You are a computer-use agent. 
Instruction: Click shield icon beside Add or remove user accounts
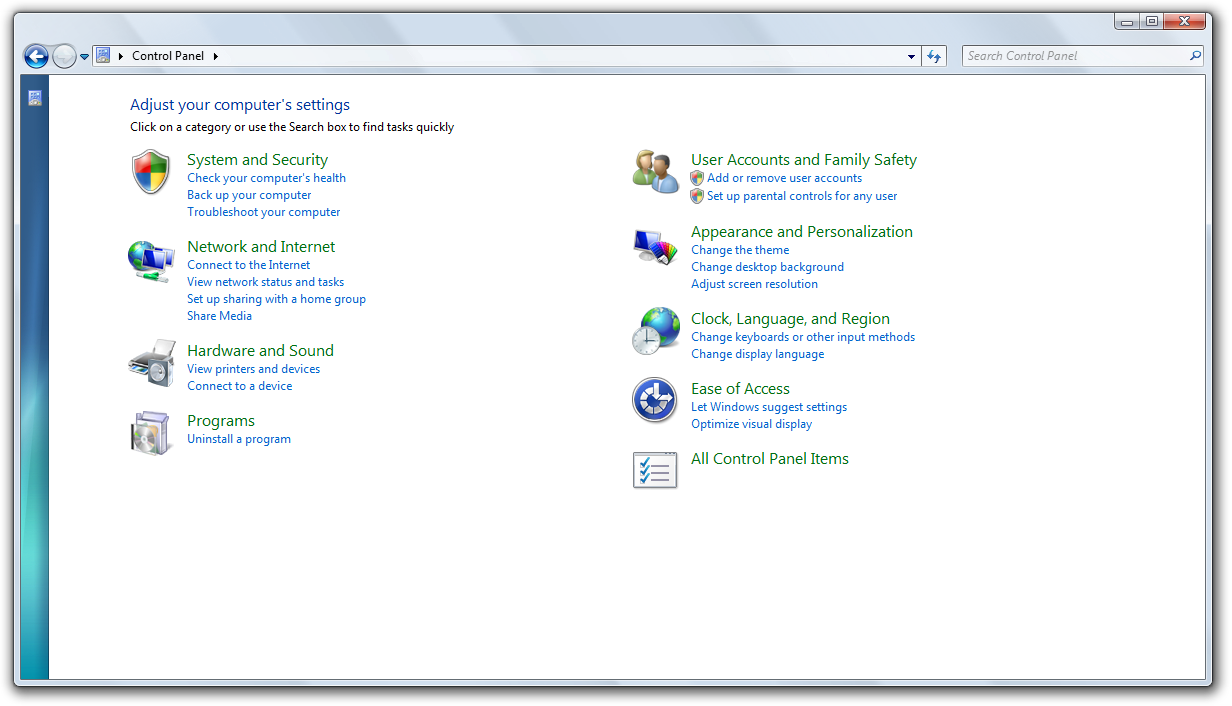click(x=697, y=178)
